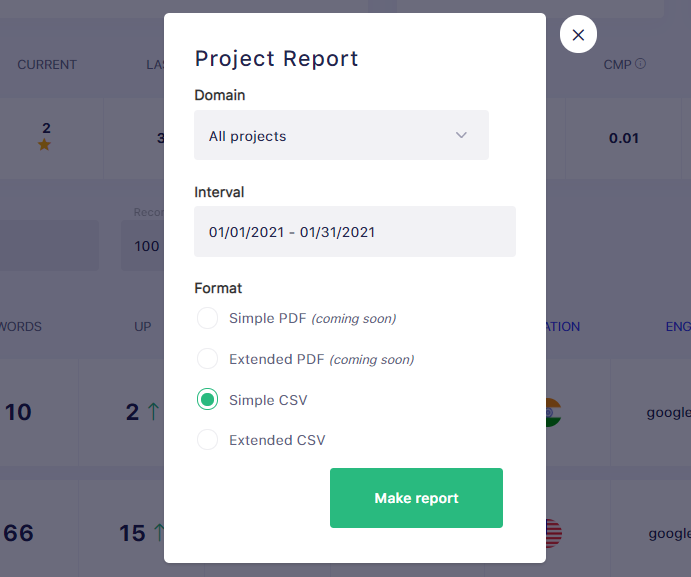Close the Project Report dialog
Screen dimensions: 691x577
point(578,35)
